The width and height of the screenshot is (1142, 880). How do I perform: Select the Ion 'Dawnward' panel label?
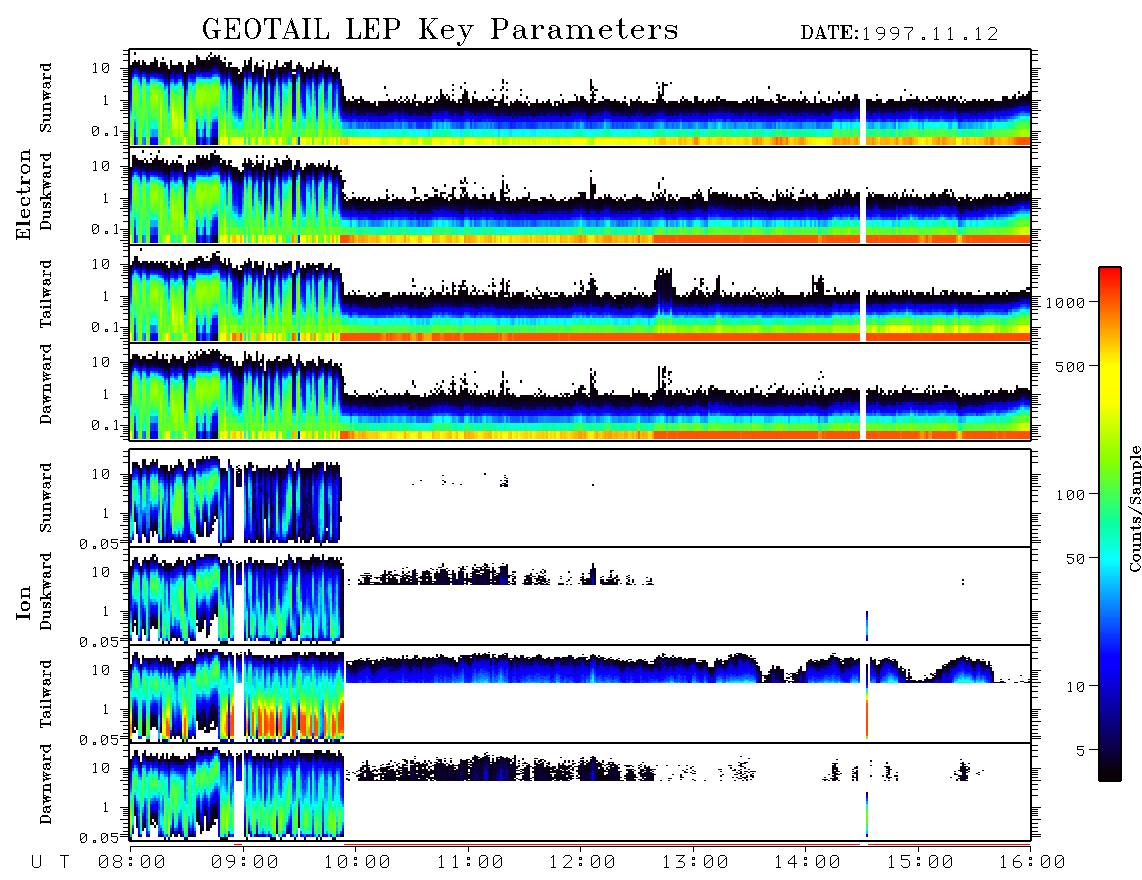click(46, 783)
